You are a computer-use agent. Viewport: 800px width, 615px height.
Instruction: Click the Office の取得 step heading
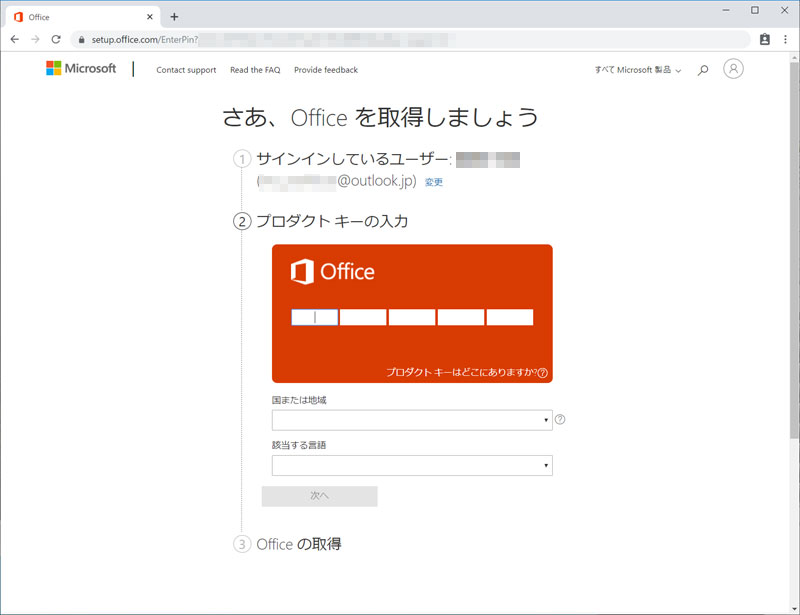click(299, 545)
